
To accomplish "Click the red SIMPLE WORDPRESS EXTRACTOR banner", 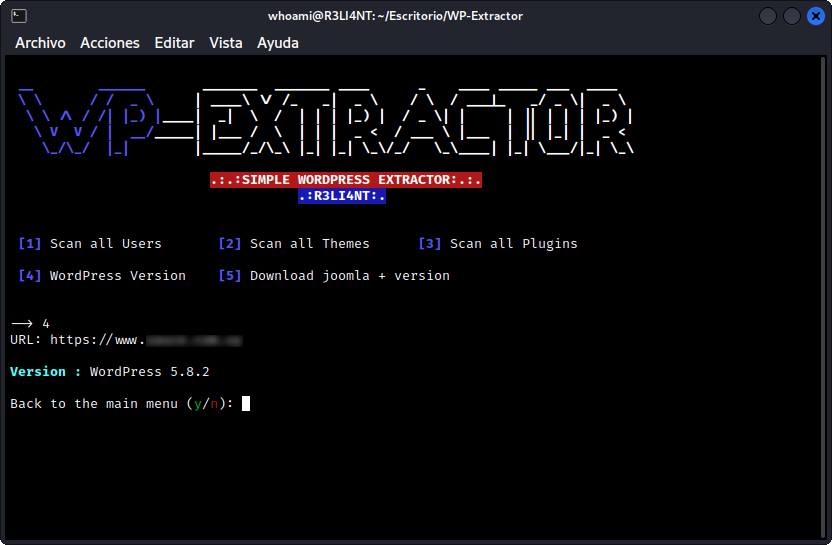I will [346, 180].
